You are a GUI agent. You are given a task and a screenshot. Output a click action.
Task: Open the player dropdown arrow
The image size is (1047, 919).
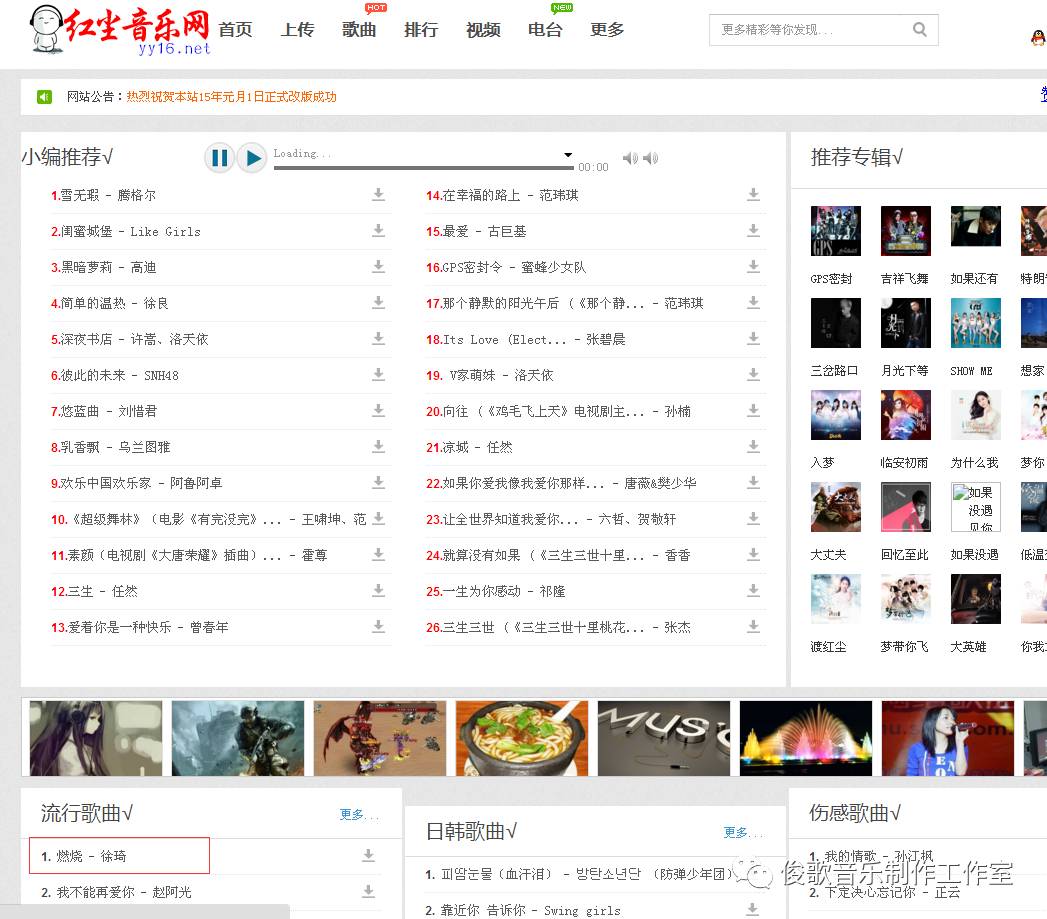coord(568,155)
